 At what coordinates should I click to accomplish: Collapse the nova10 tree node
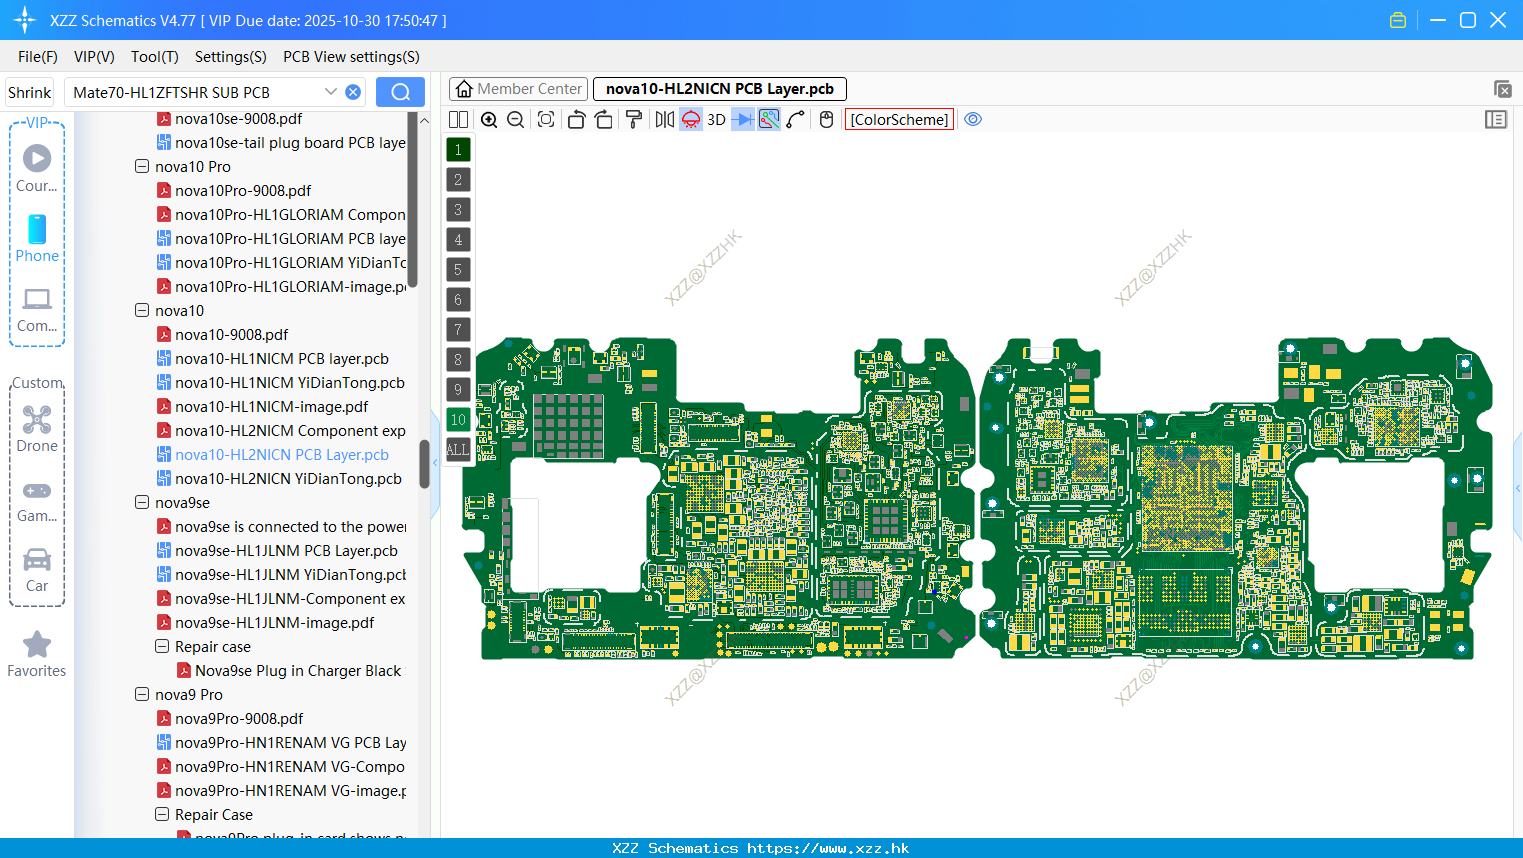pos(142,310)
